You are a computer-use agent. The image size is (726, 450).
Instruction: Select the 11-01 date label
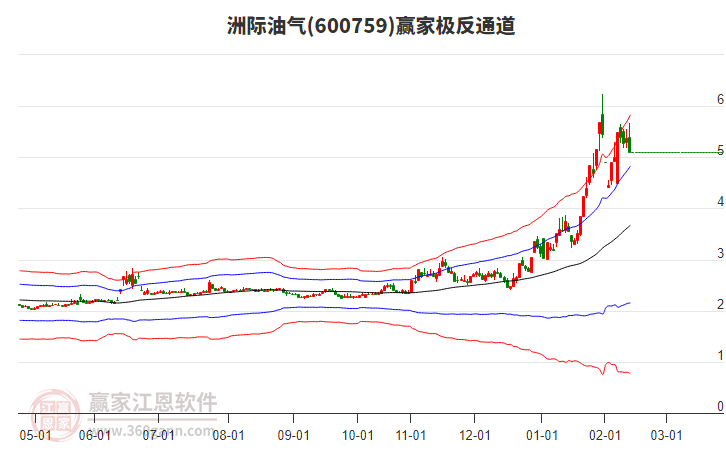coord(411,435)
